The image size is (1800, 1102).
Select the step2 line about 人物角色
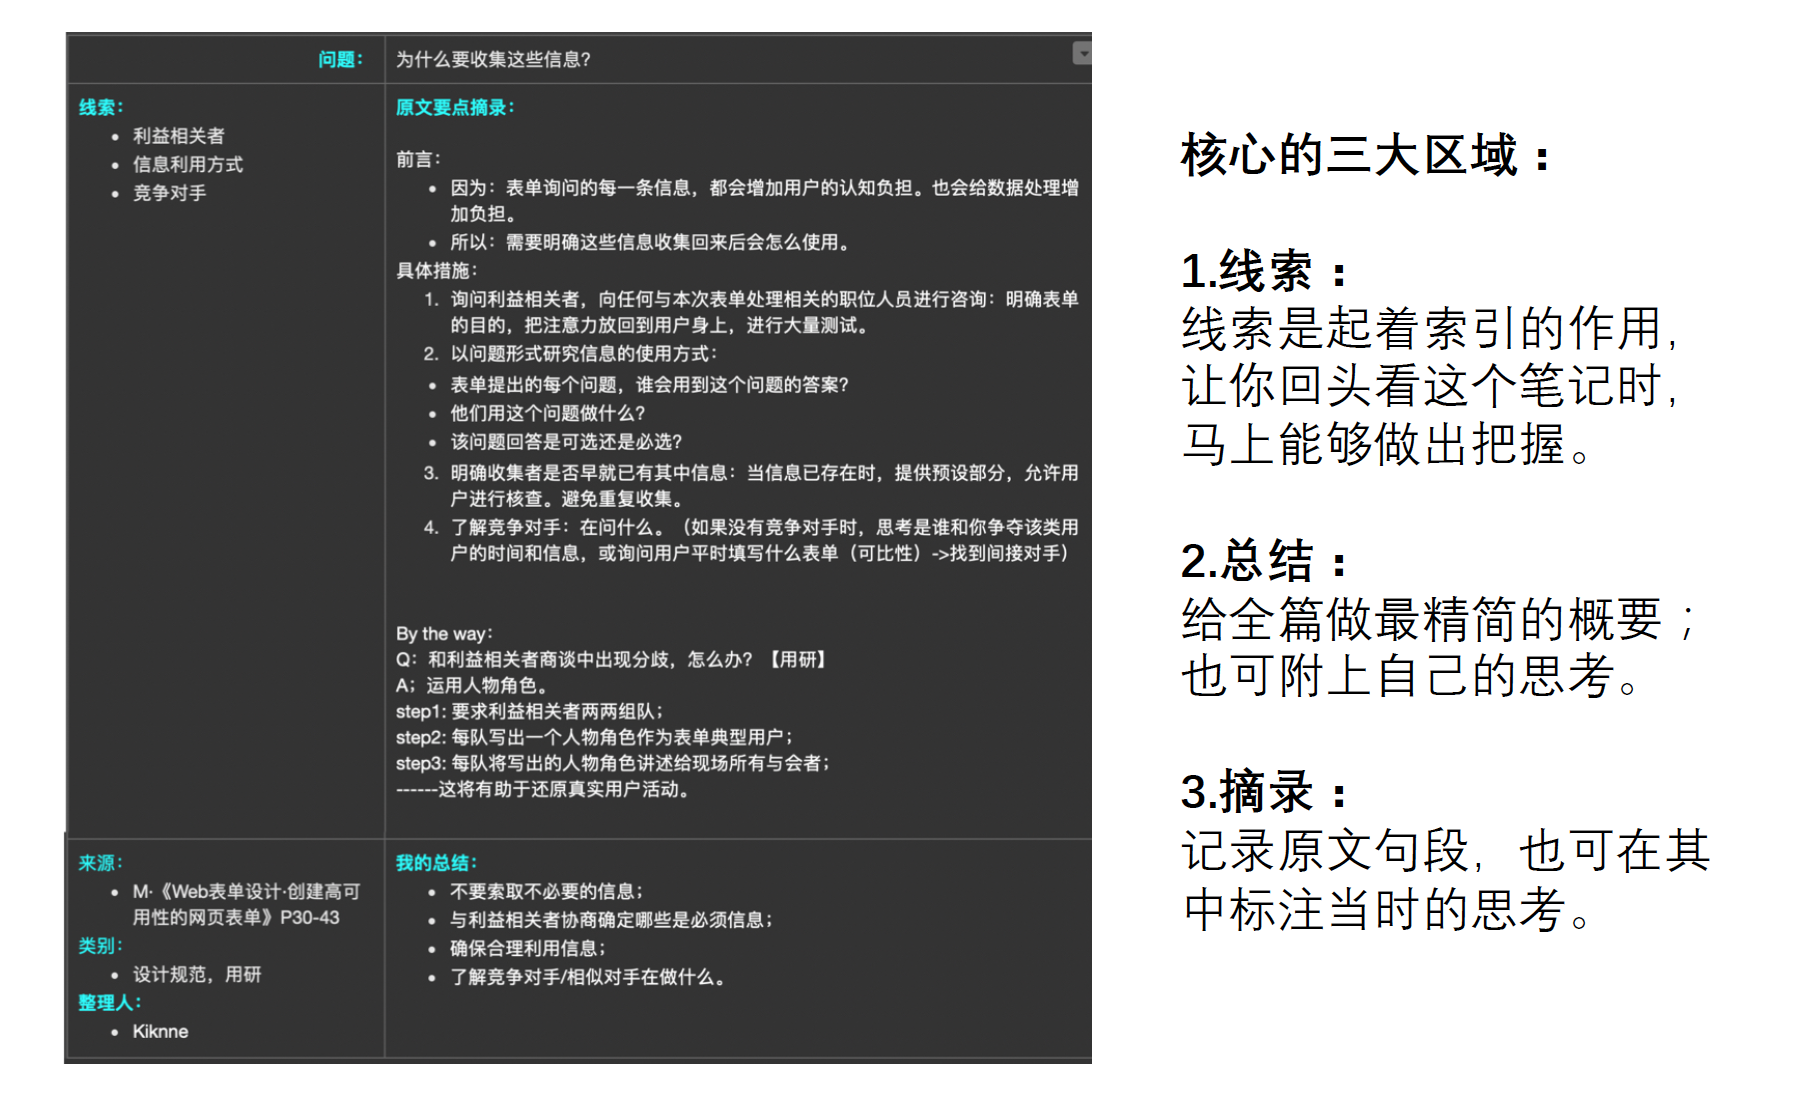(594, 737)
